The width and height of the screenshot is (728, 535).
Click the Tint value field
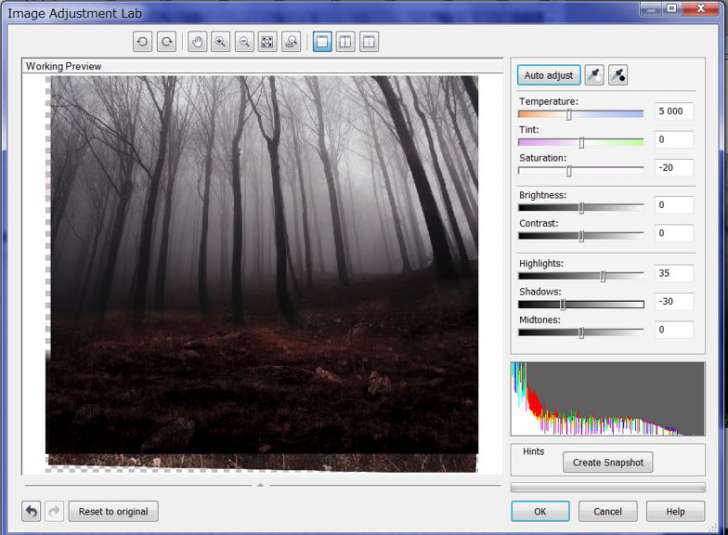point(674,139)
